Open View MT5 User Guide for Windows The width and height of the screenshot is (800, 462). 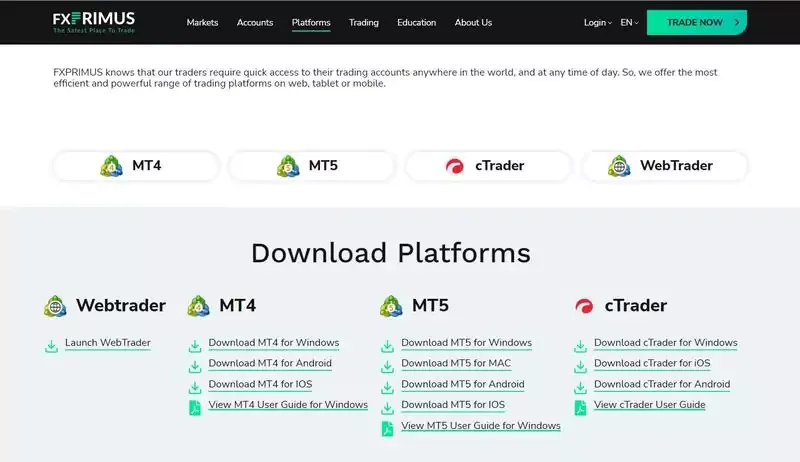pos(481,425)
